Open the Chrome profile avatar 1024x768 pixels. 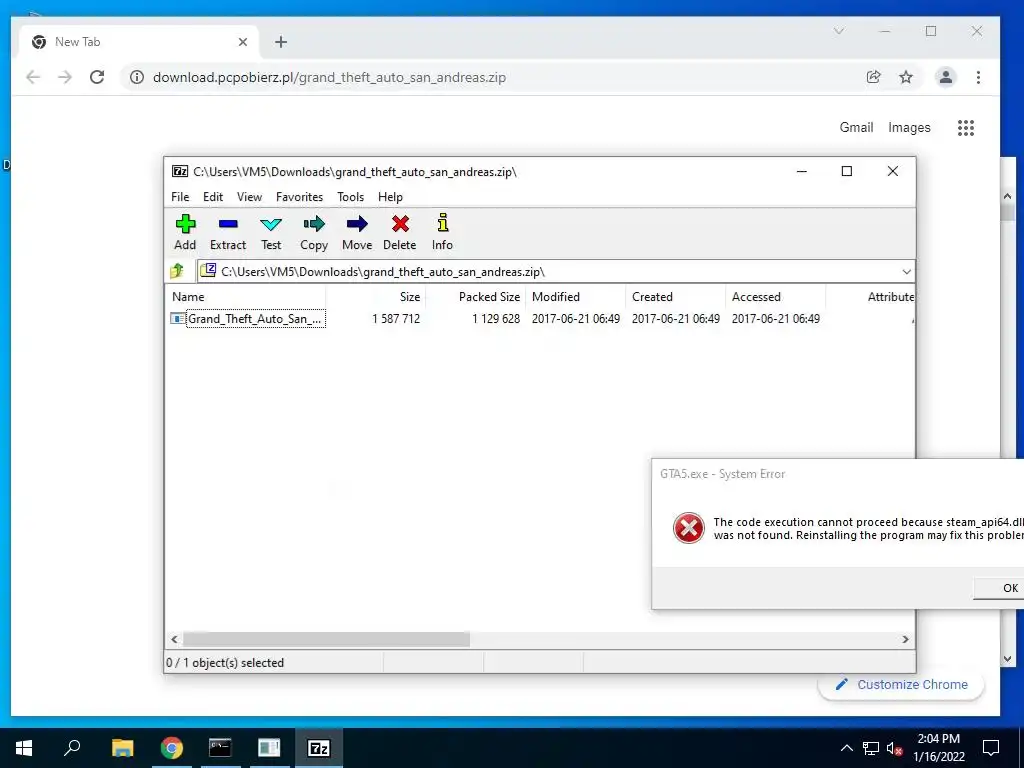[945, 77]
